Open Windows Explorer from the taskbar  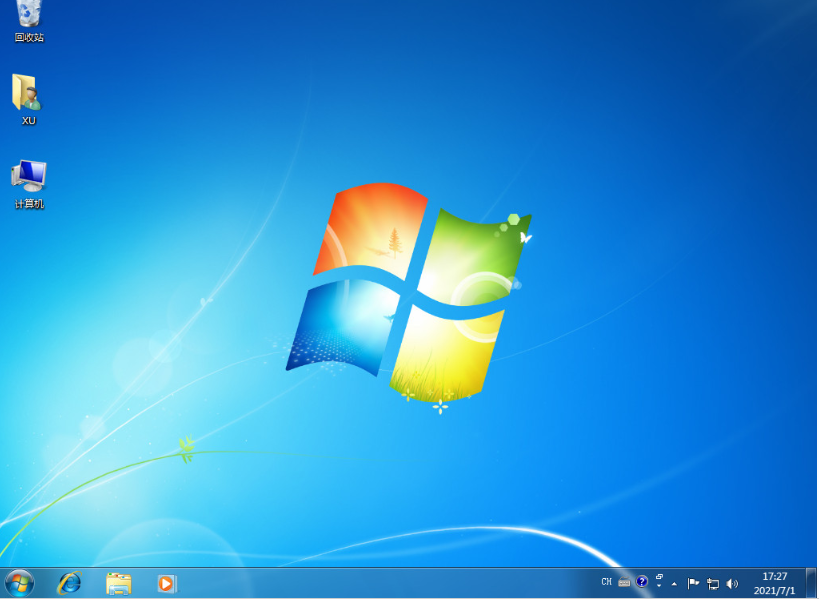[x=117, y=582]
